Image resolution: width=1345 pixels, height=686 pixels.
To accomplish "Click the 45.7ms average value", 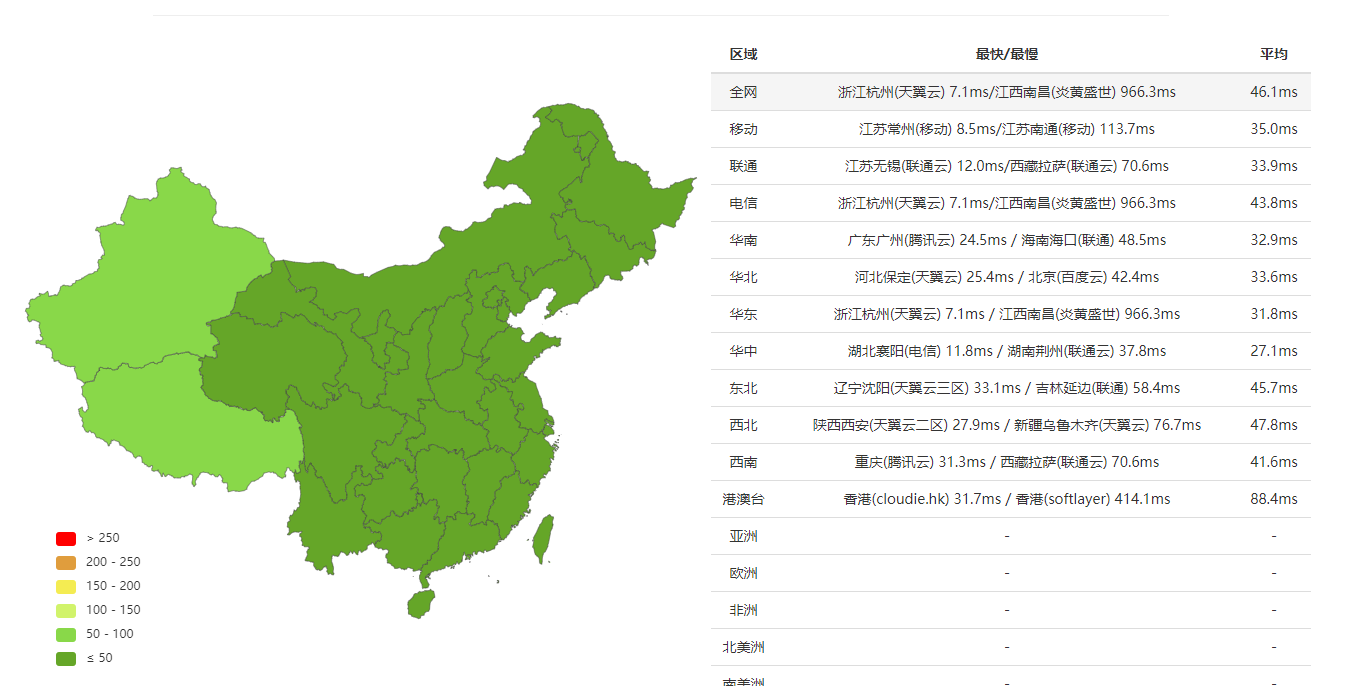I will click(1274, 388).
